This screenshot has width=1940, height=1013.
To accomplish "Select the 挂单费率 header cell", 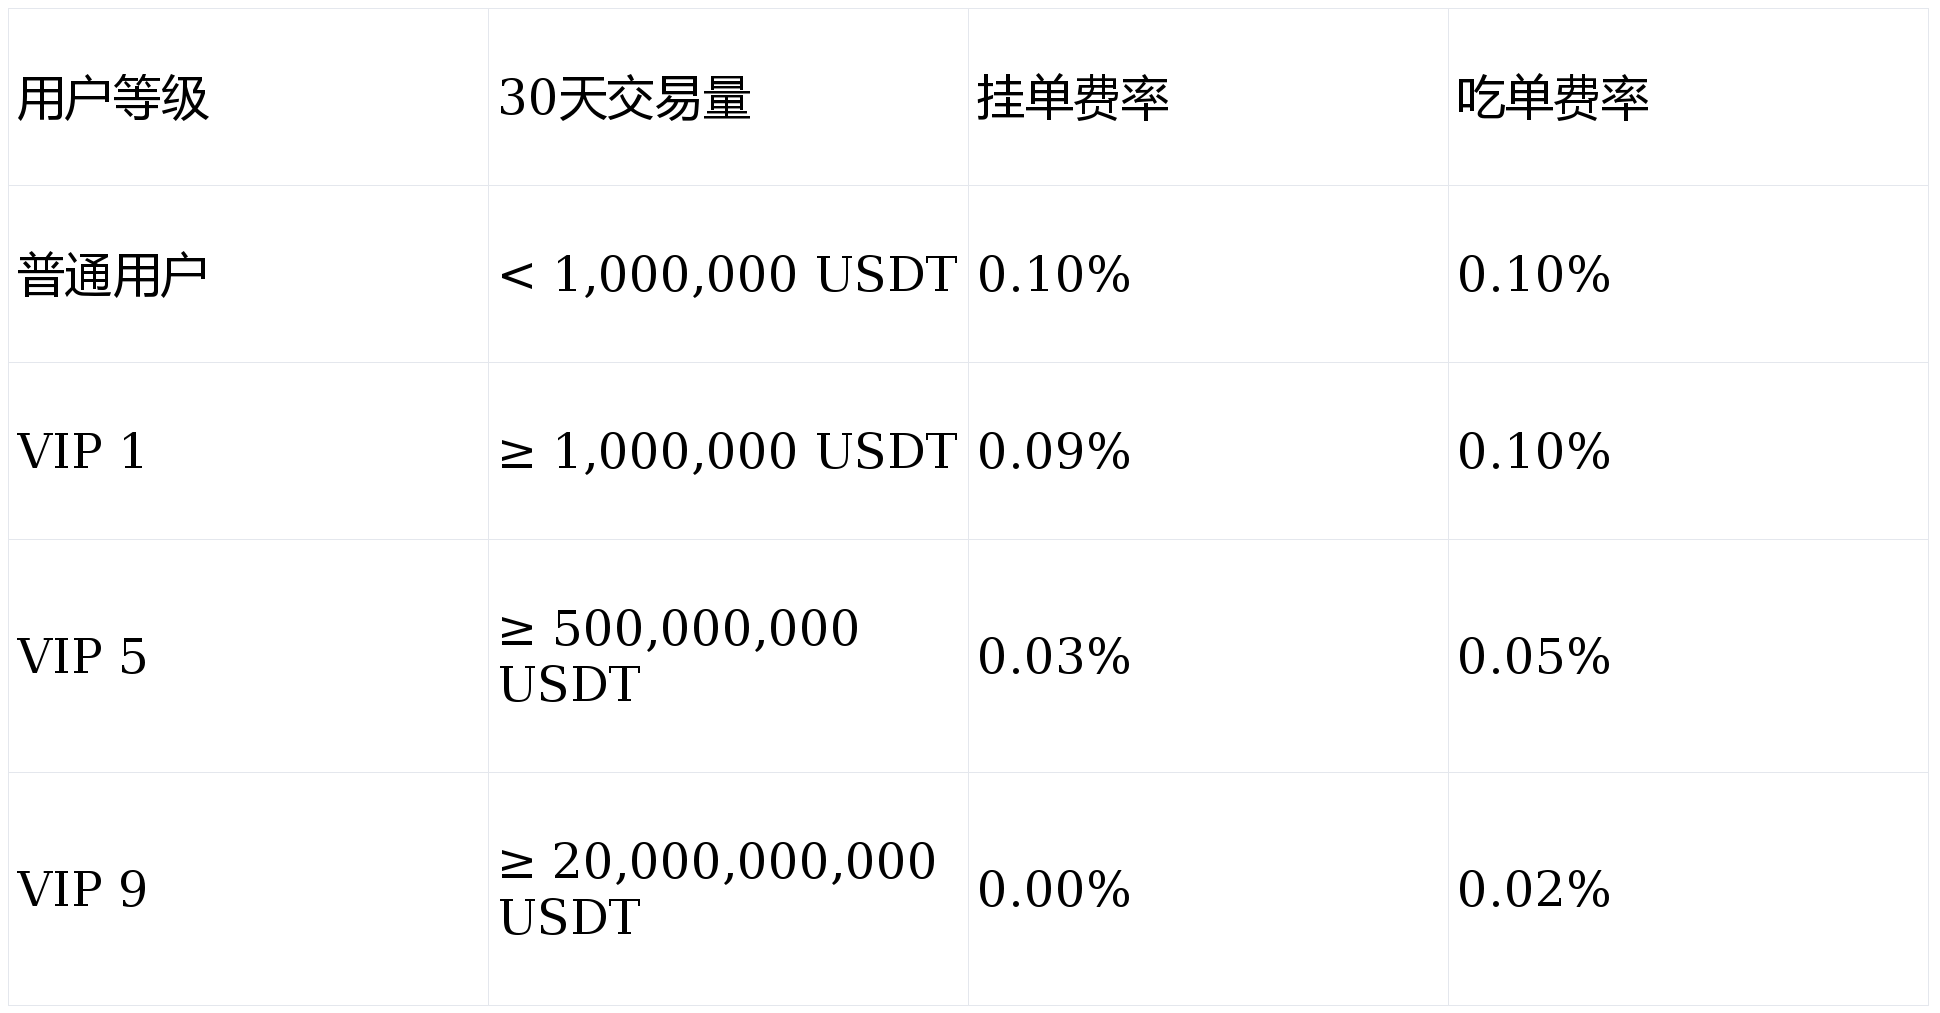I will 1072,98.
